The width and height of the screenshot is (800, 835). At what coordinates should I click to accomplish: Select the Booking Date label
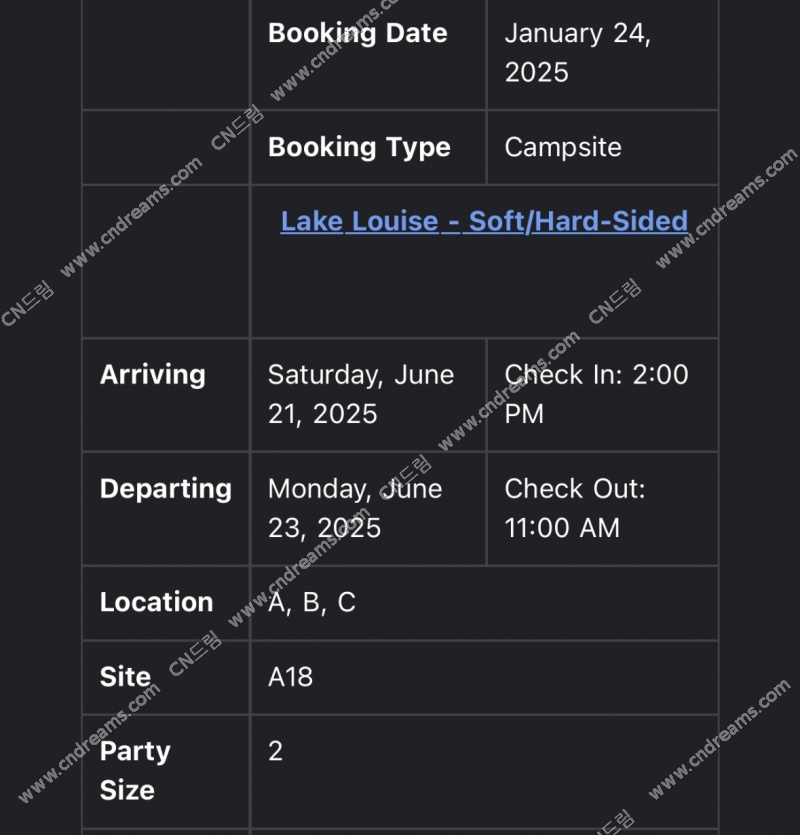(358, 33)
